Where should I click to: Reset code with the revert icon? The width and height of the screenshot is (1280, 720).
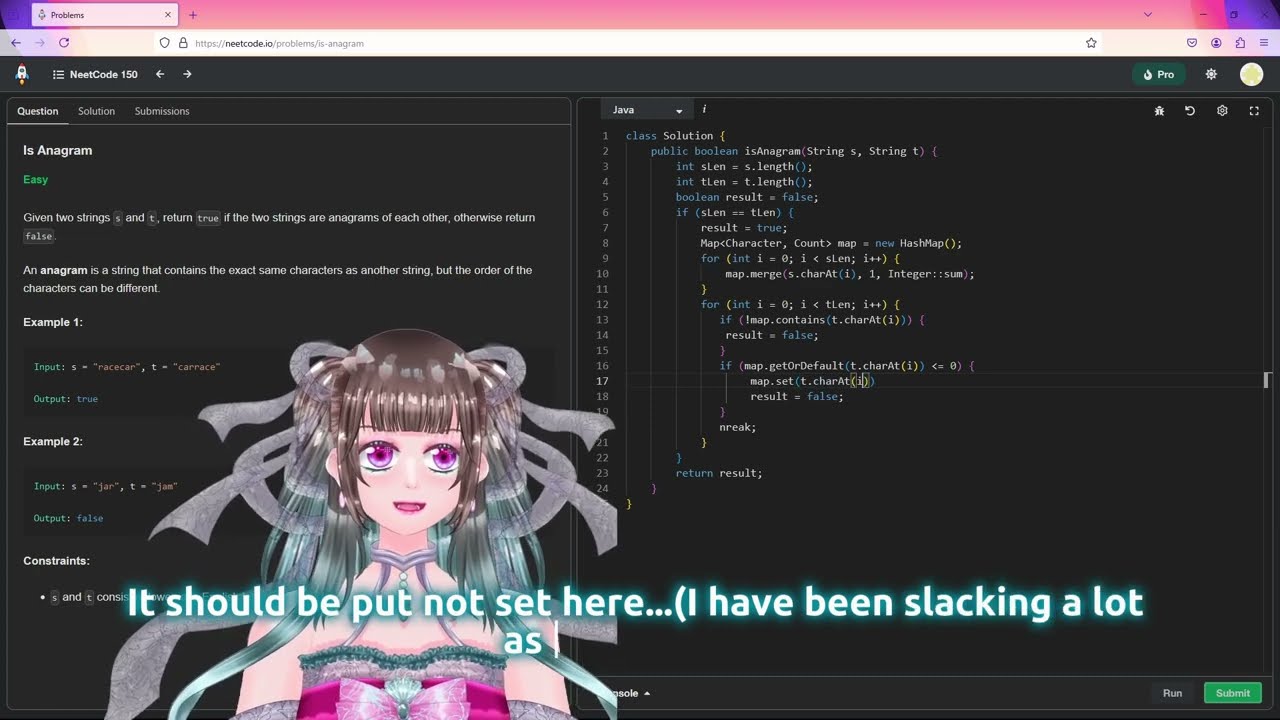[x=1190, y=111]
